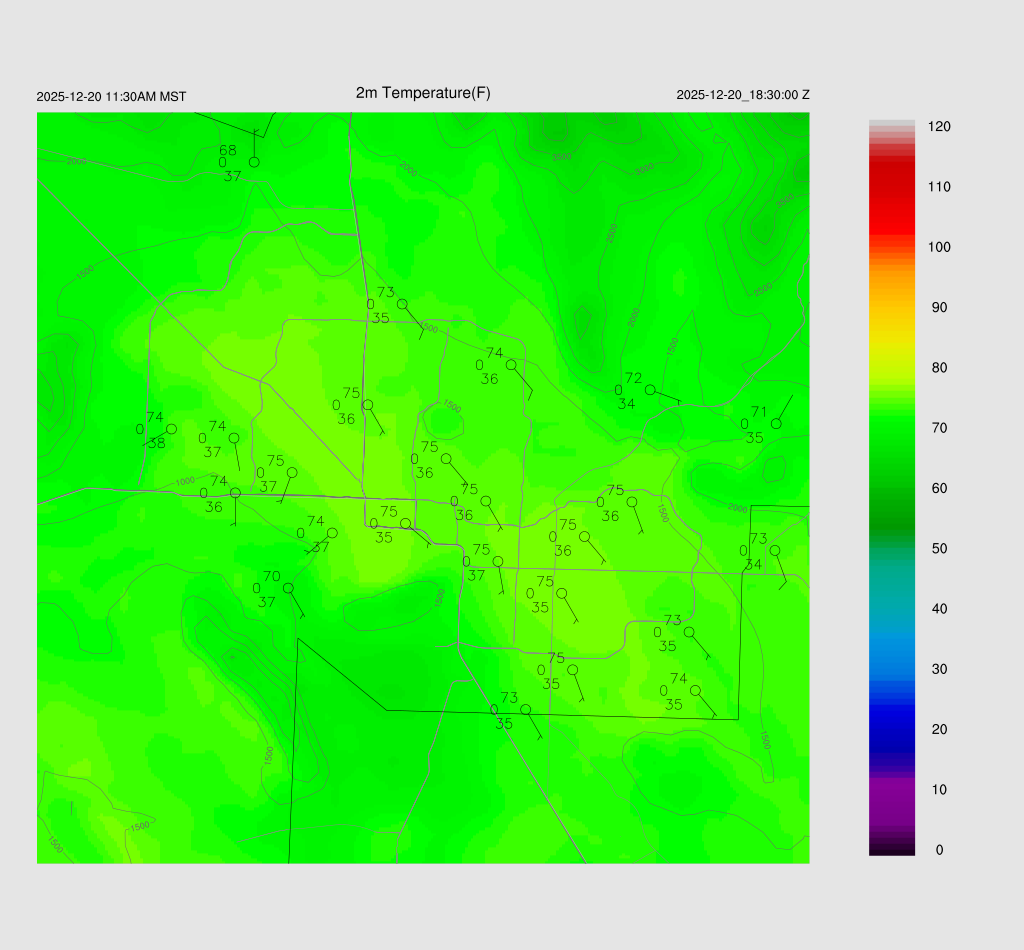The height and width of the screenshot is (950, 1024).
Task: Click the 1000 elevation contour label
Action: (x=185, y=482)
